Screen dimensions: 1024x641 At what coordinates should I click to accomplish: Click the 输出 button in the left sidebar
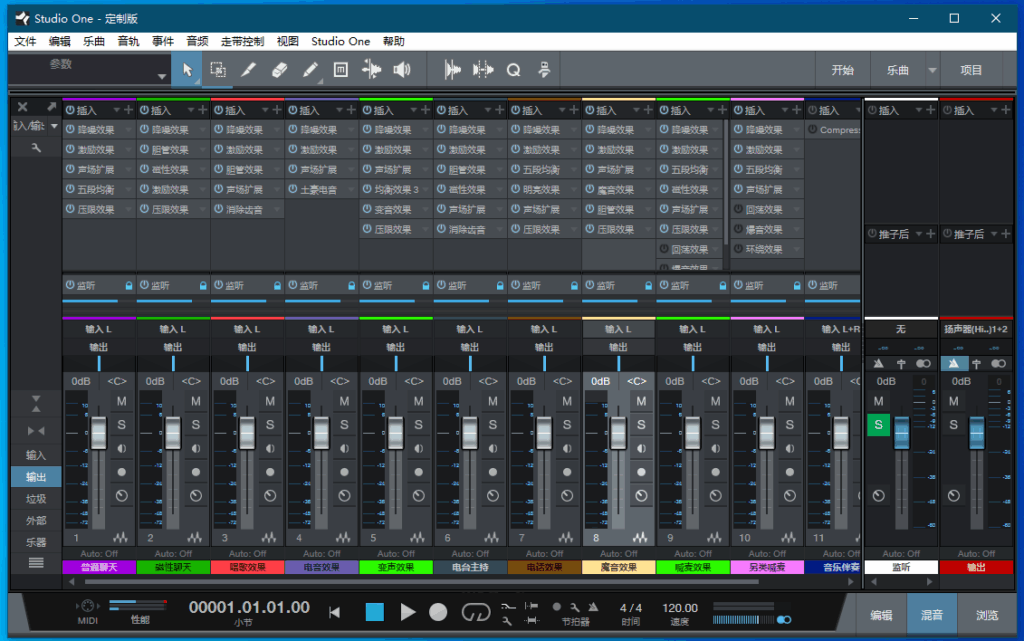[x=35, y=476]
